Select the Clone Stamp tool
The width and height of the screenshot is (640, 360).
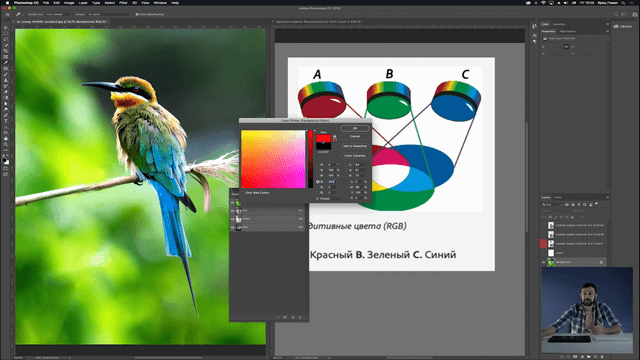[x=6, y=80]
